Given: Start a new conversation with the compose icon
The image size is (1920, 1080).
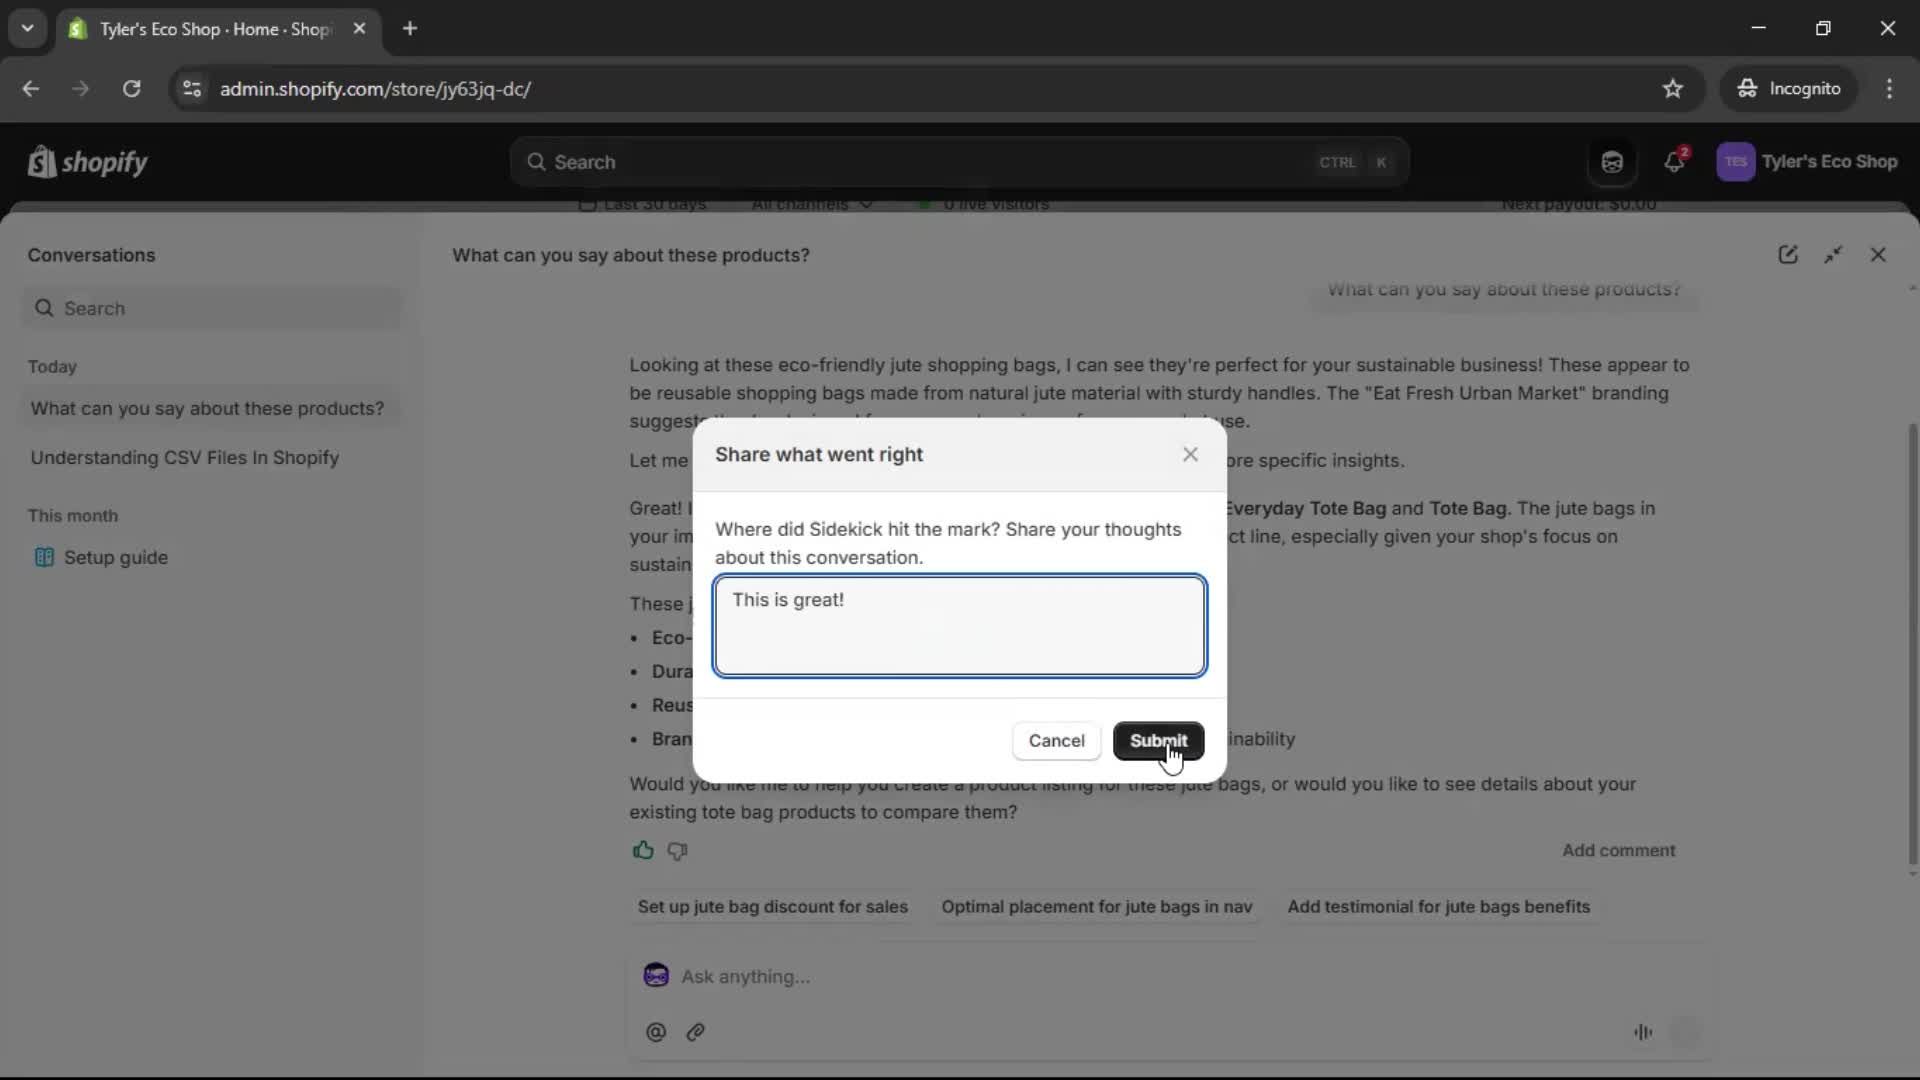Looking at the screenshot, I should [1789, 255].
